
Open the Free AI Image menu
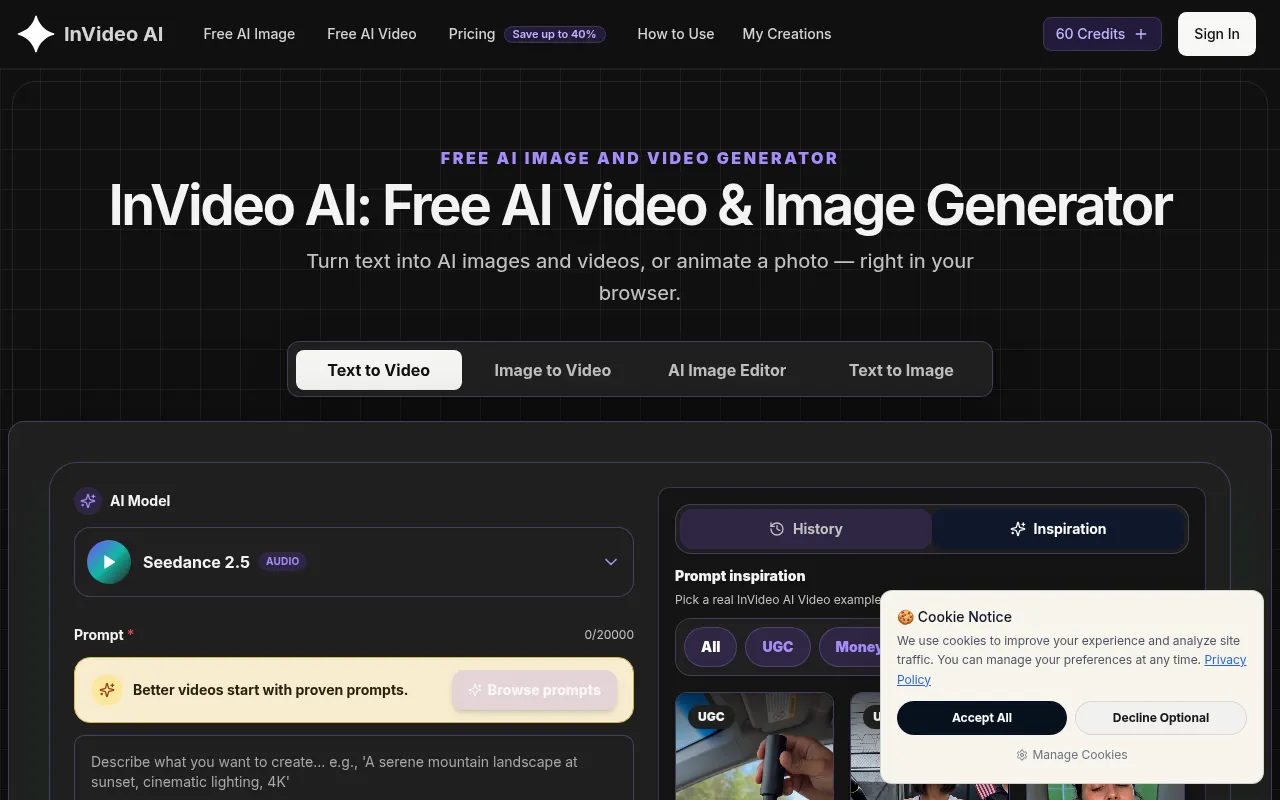click(249, 34)
